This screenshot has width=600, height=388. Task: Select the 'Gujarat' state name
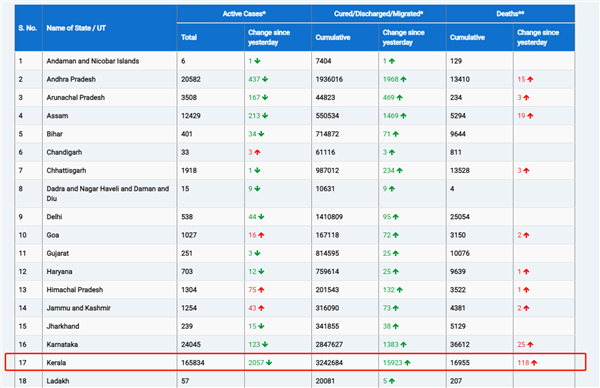tap(58, 253)
